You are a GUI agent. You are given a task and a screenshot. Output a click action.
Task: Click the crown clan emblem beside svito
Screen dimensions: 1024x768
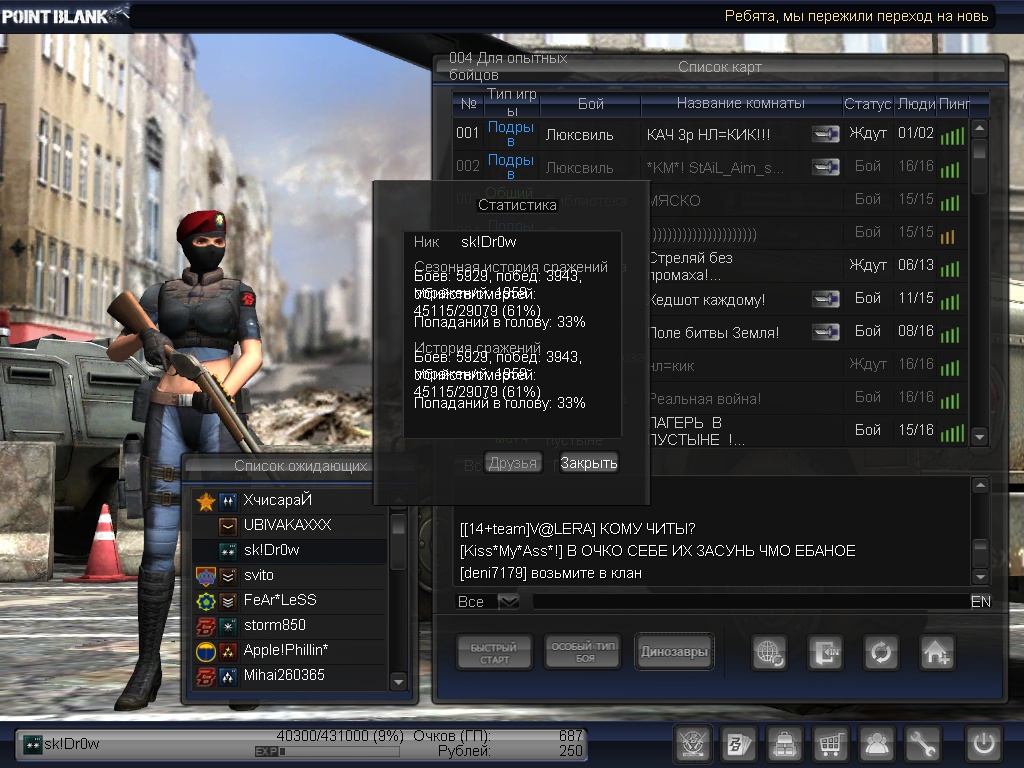[x=206, y=576]
